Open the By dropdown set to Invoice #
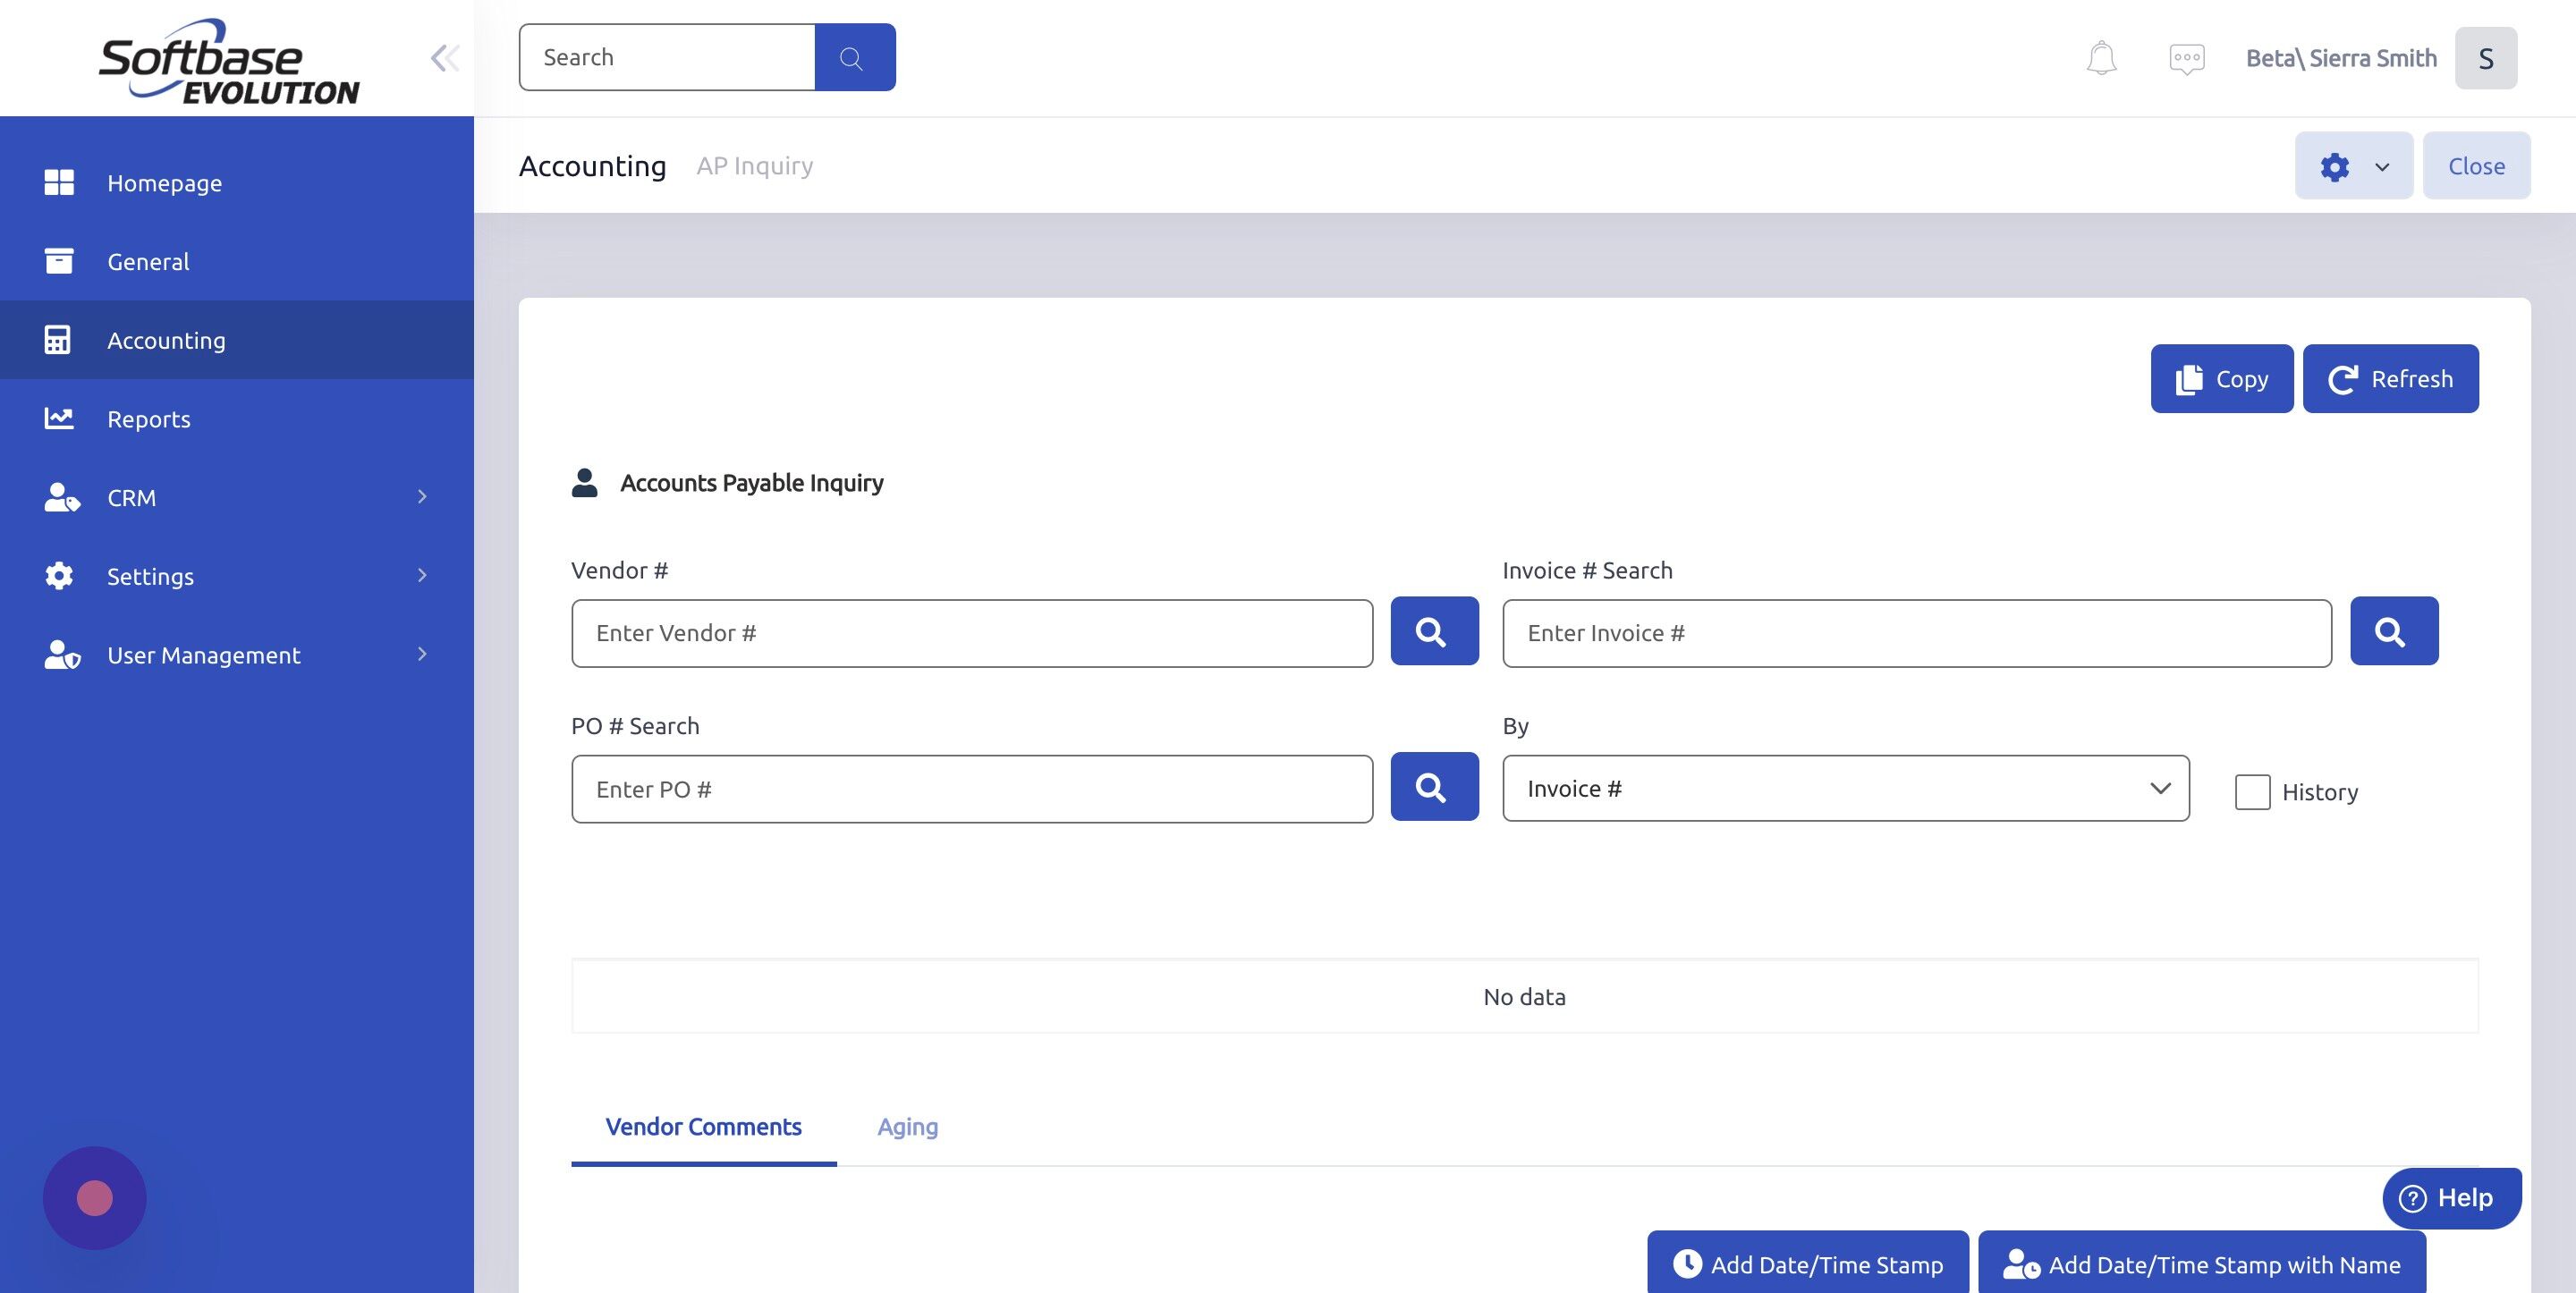Viewport: 2576px width, 1293px height. (x=1845, y=788)
